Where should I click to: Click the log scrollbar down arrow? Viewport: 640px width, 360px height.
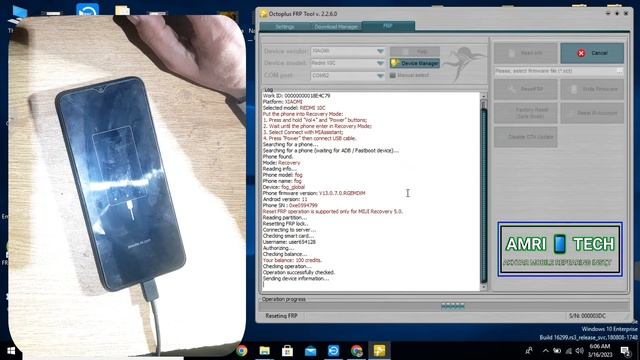pos(484,287)
